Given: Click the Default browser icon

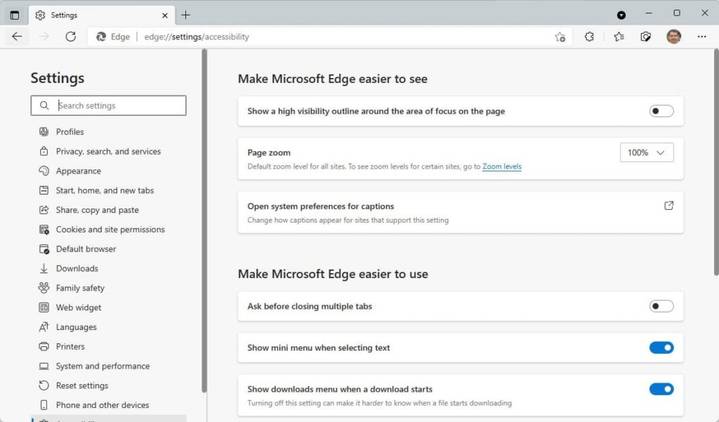Looking at the screenshot, I should (44, 249).
